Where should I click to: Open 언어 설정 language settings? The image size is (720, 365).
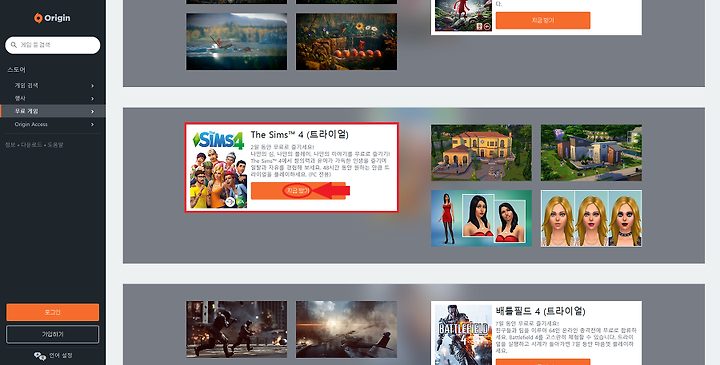pyautogui.click(x=61, y=356)
